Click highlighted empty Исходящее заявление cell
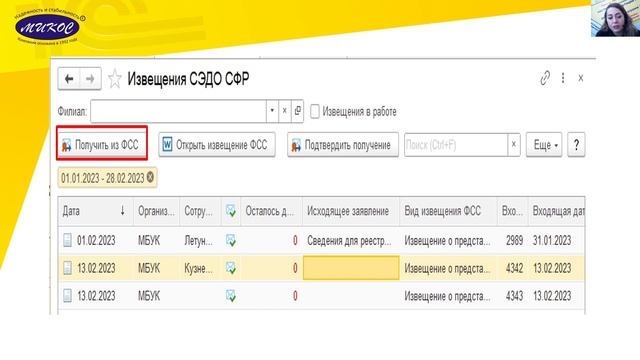640x360 pixels. tap(351, 268)
